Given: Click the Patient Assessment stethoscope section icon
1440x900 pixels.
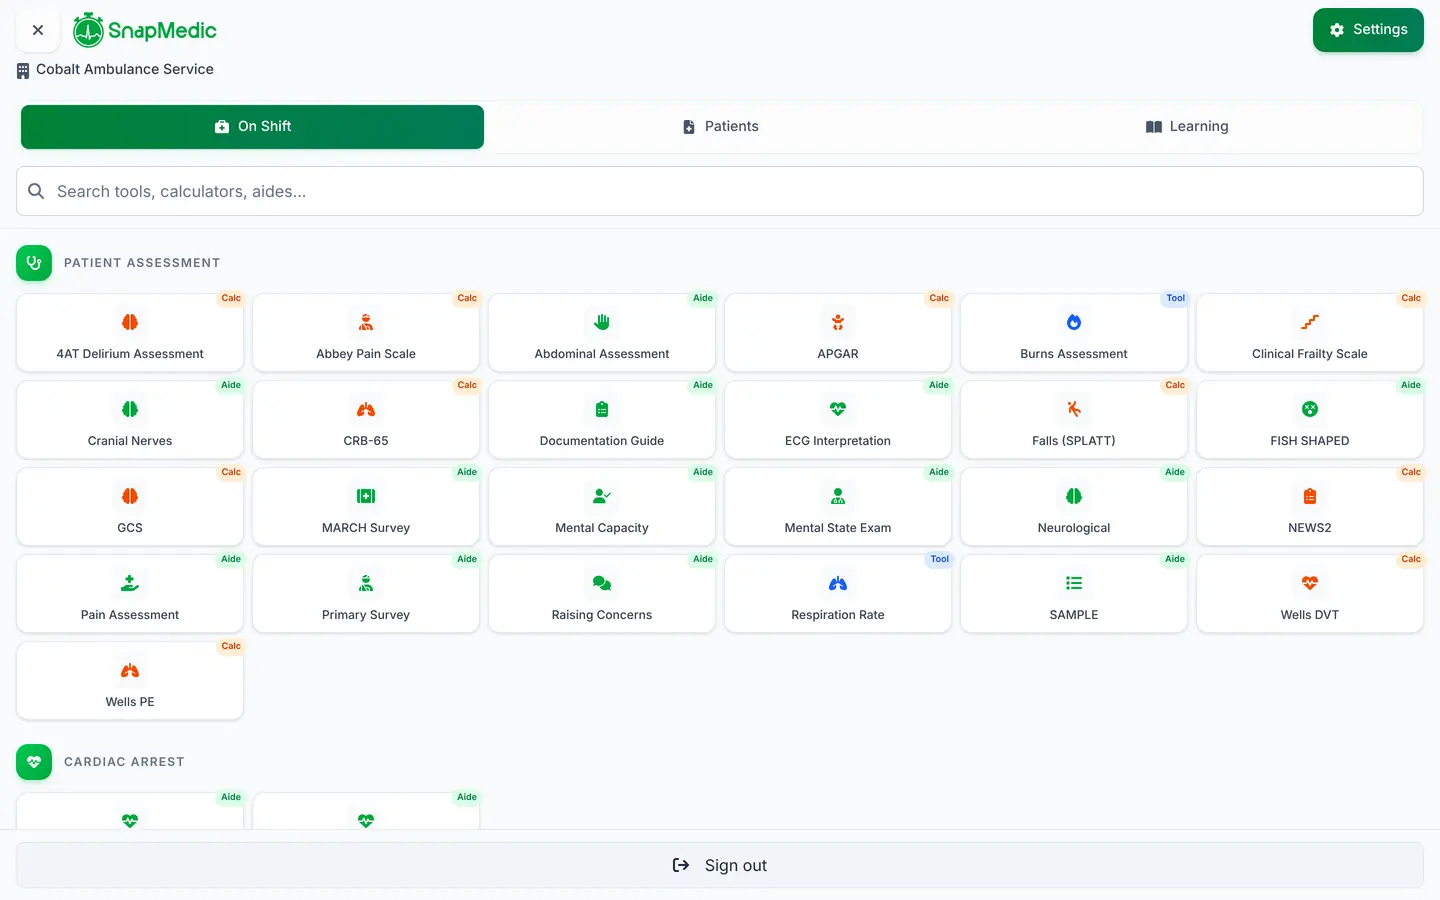Looking at the screenshot, I should pos(34,263).
